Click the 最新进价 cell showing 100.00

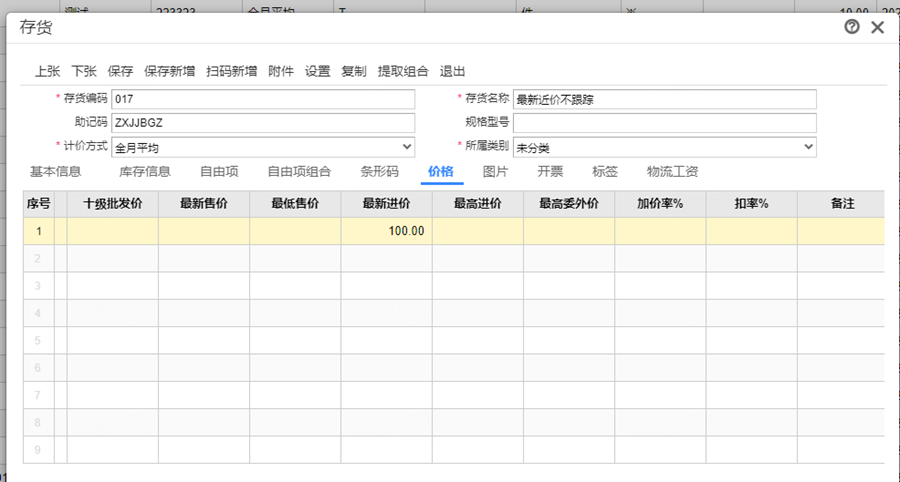coord(386,231)
